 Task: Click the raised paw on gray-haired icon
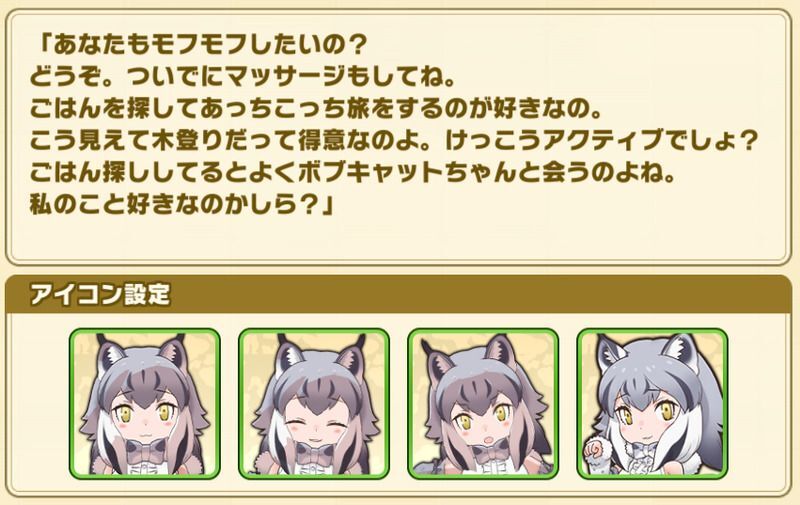pos(595,449)
